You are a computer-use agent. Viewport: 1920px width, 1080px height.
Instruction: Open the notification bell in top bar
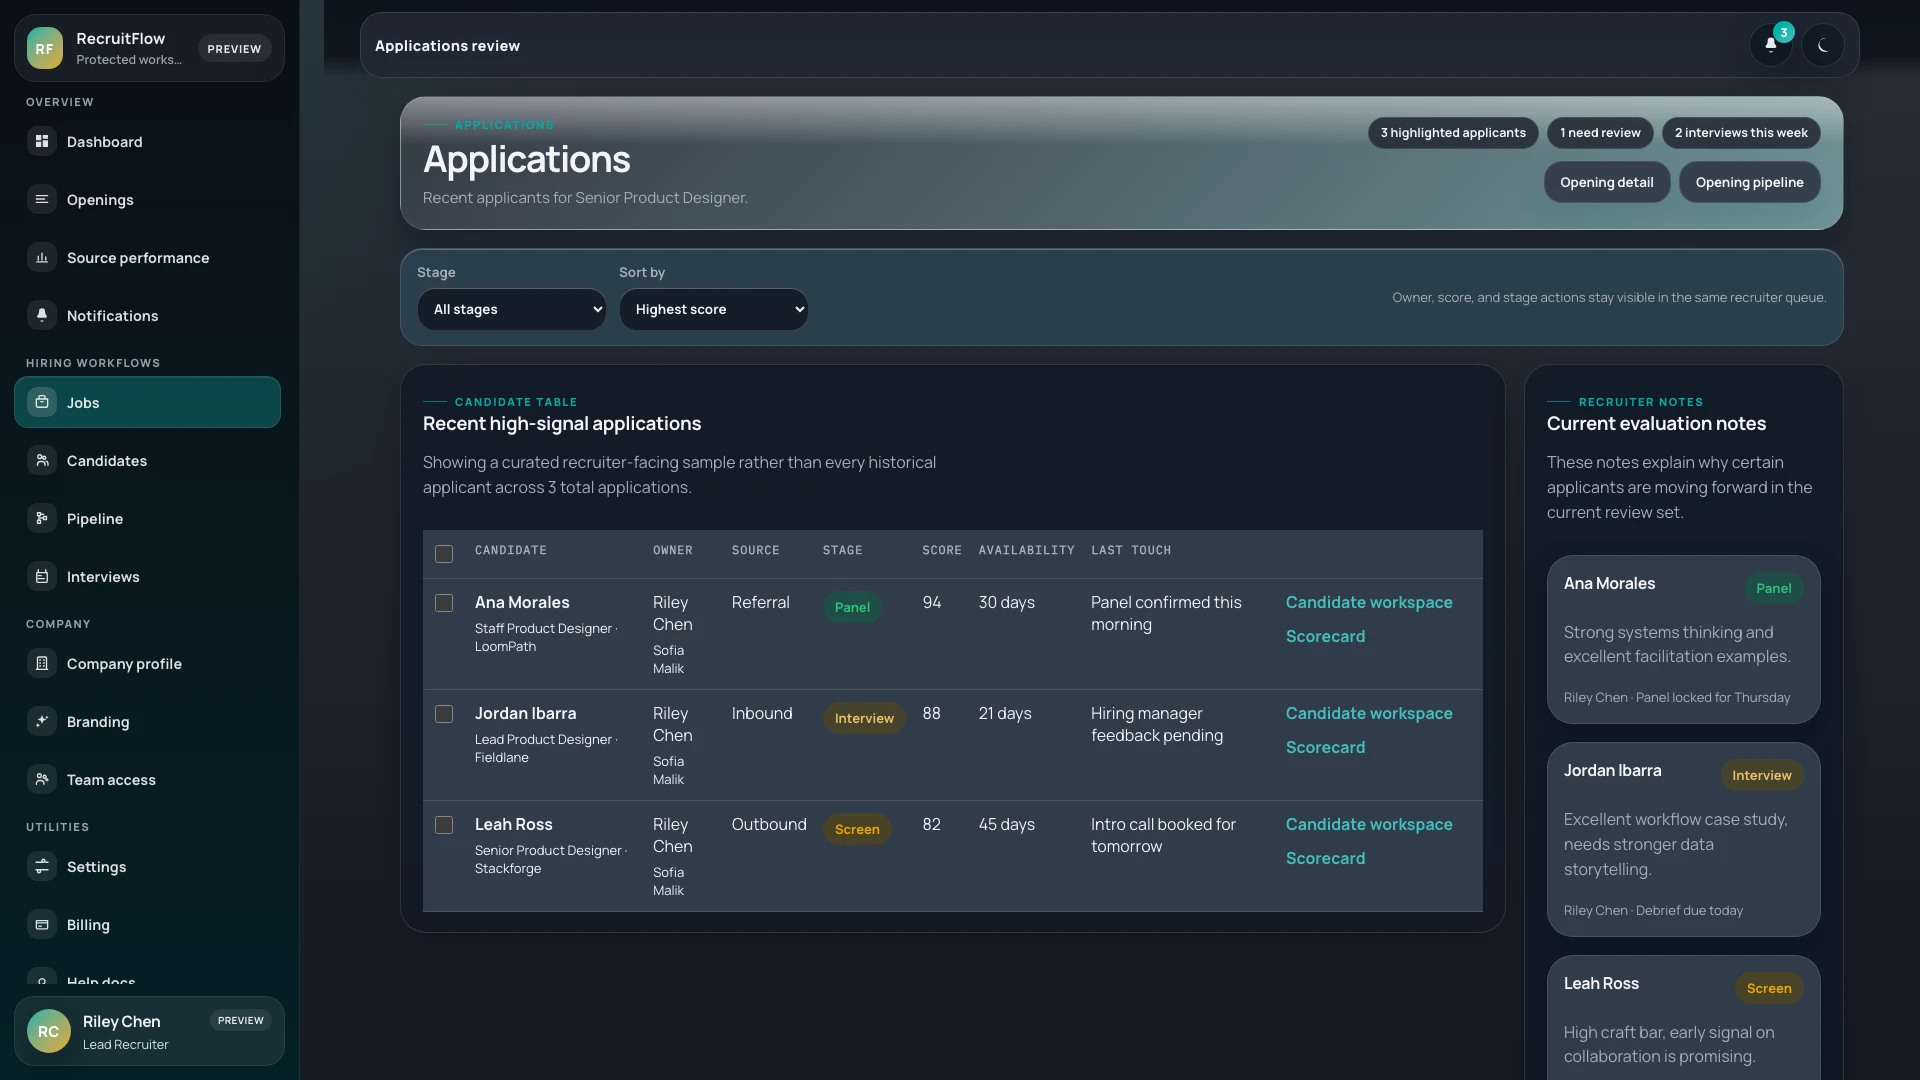[1771, 45]
